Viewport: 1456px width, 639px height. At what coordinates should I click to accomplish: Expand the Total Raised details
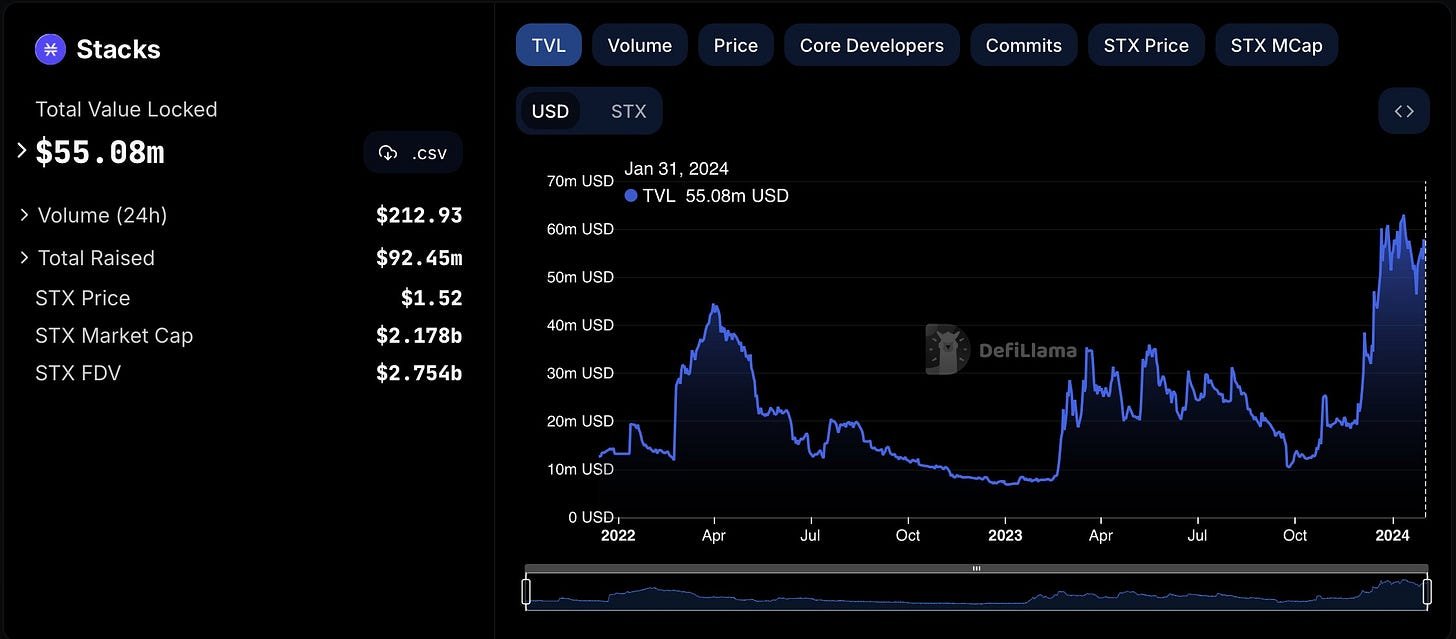[24, 258]
